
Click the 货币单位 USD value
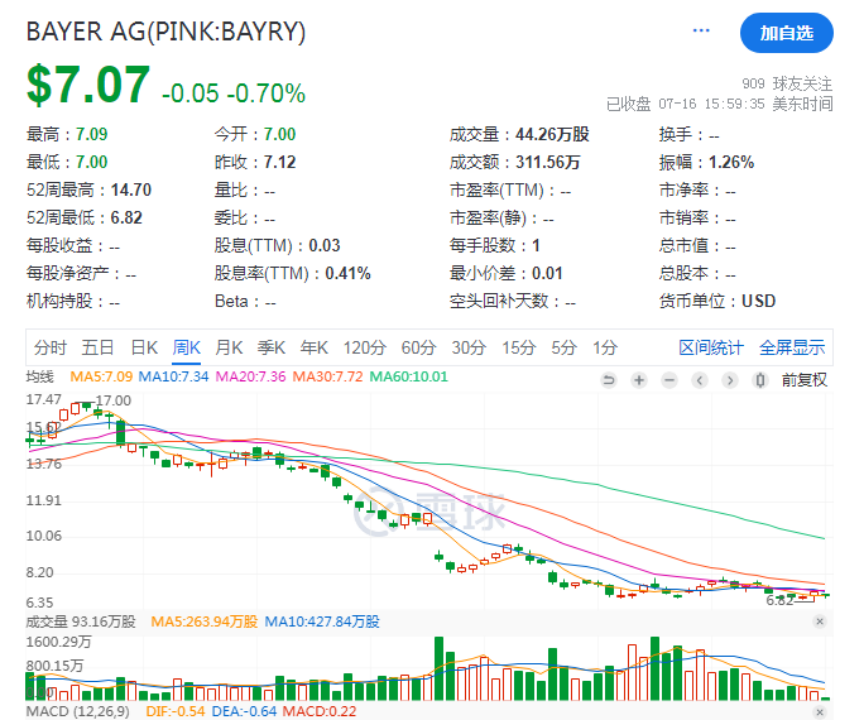tap(759, 301)
